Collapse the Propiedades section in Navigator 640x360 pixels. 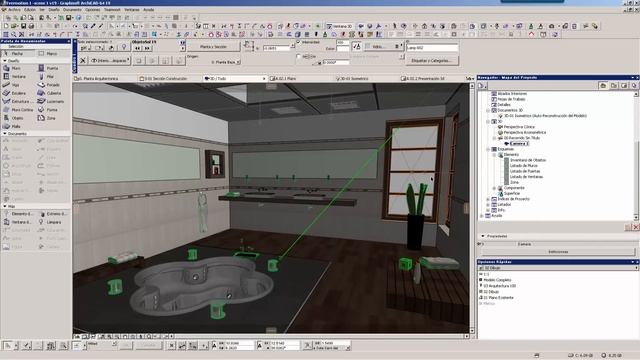pyautogui.click(x=483, y=236)
